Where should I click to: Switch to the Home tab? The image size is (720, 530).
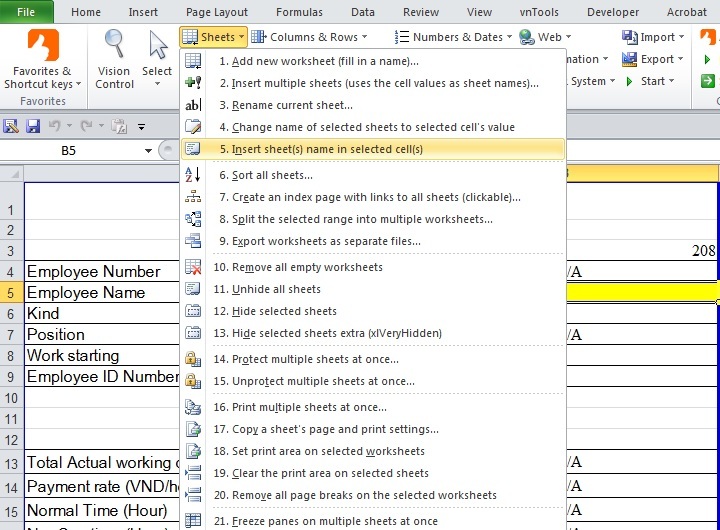[x=86, y=12]
